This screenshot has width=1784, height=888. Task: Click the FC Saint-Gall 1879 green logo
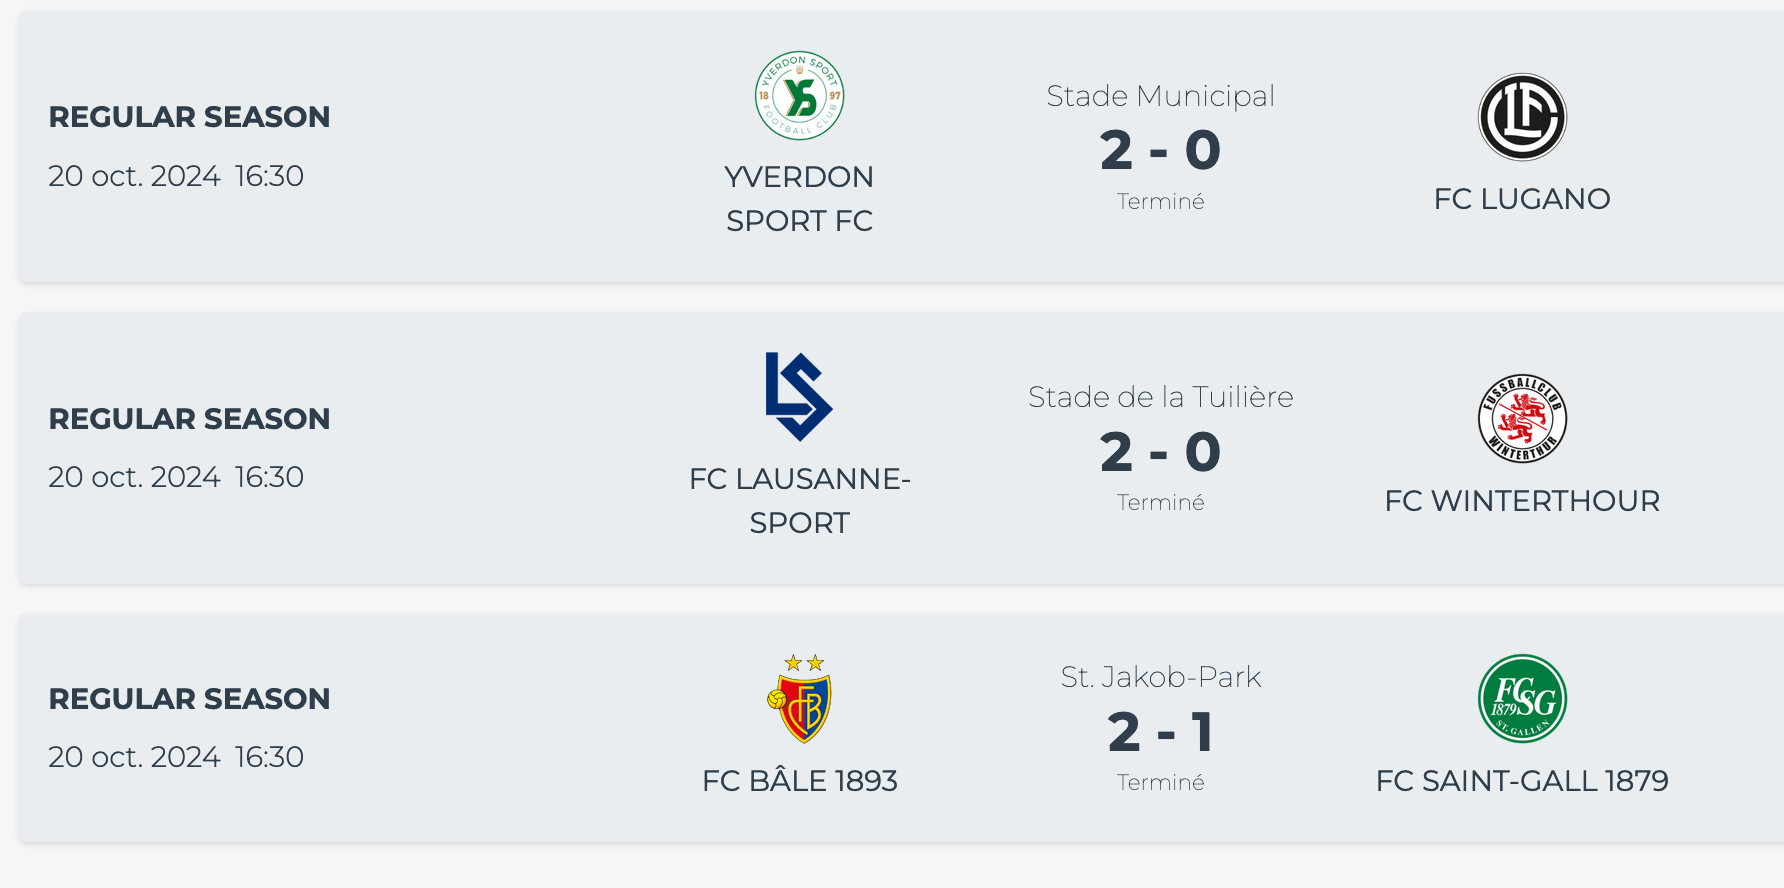[x=1522, y=699]
